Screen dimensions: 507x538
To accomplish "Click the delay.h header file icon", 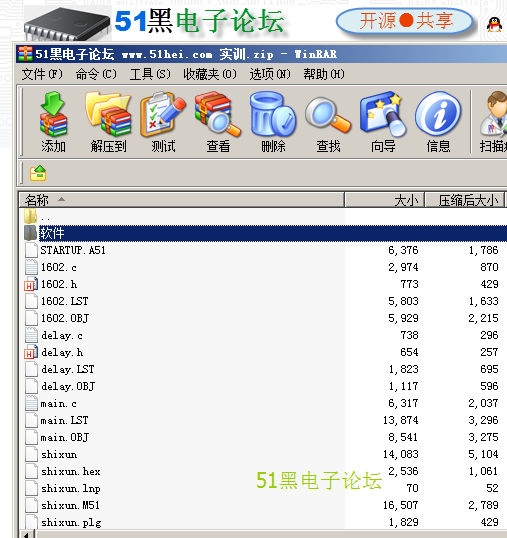I will tap(31, 352).
